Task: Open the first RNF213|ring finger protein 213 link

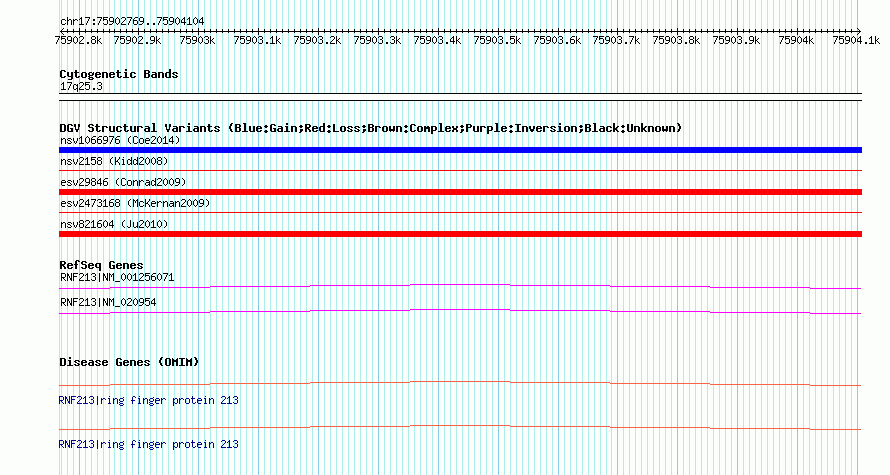Action: [x=149, y=401]
